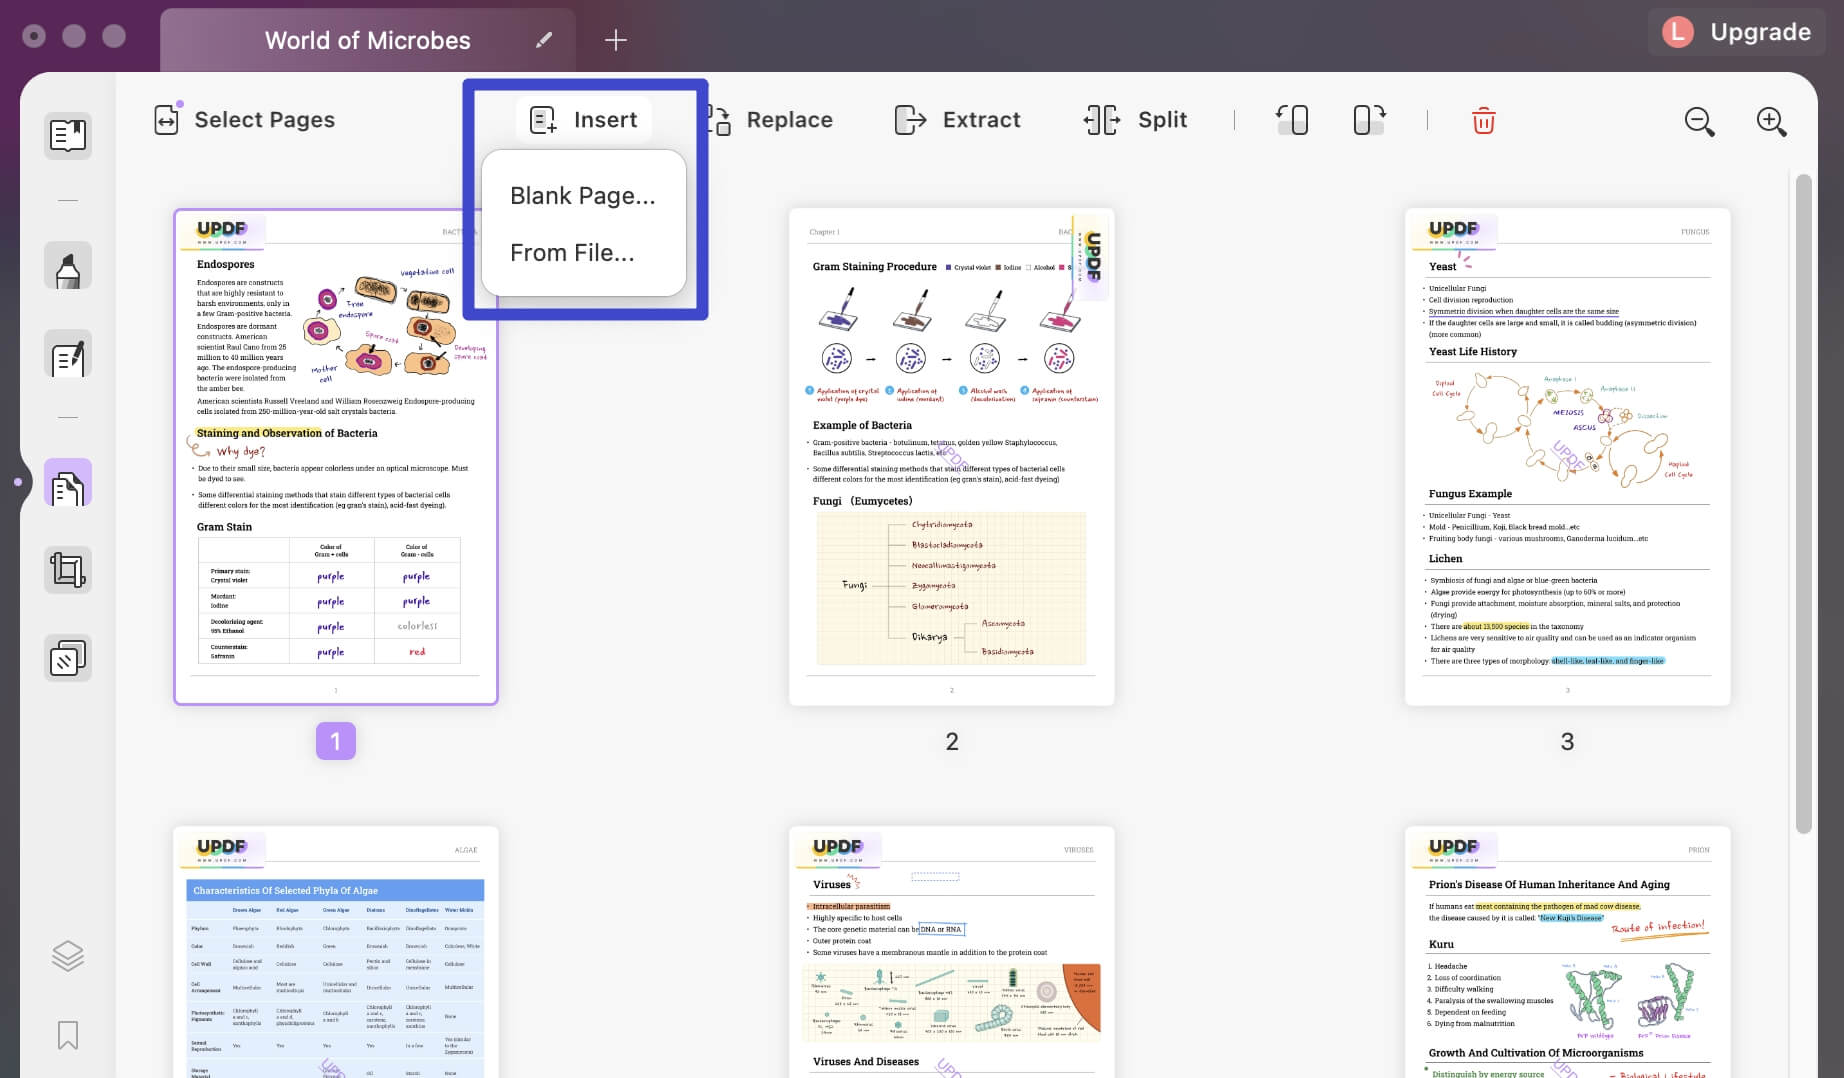Click the Split button
This screenshot has height=1078, width=1844.
[x=1135, y=120]
